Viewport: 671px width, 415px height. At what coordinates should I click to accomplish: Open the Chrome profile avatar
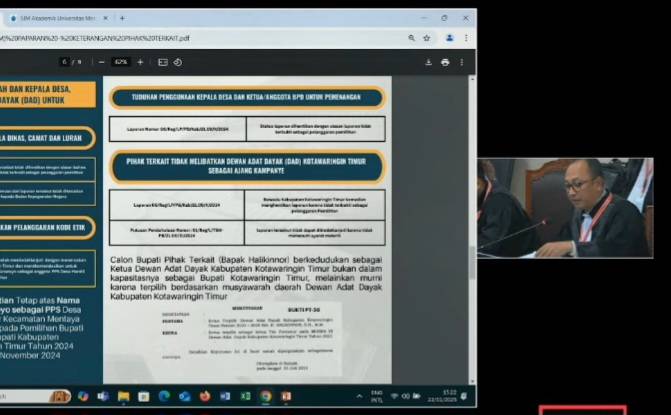tap(449, 38)
